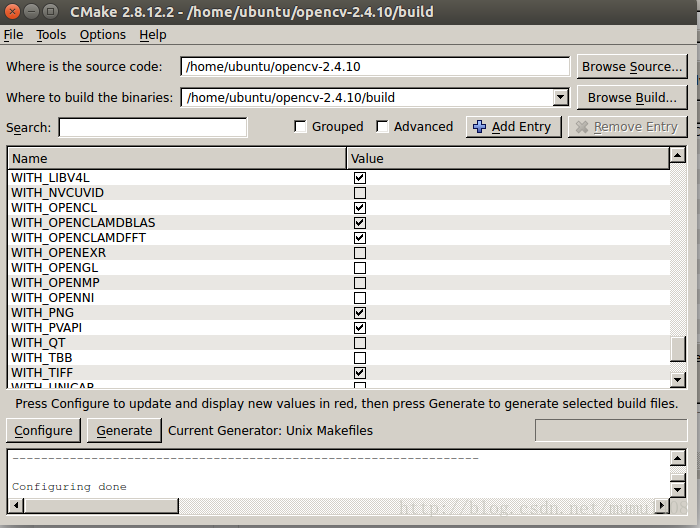Click the entries list scroll-up arrow
Image resolution: width=700 pixels, height=528 pixels.
(678, 155)
